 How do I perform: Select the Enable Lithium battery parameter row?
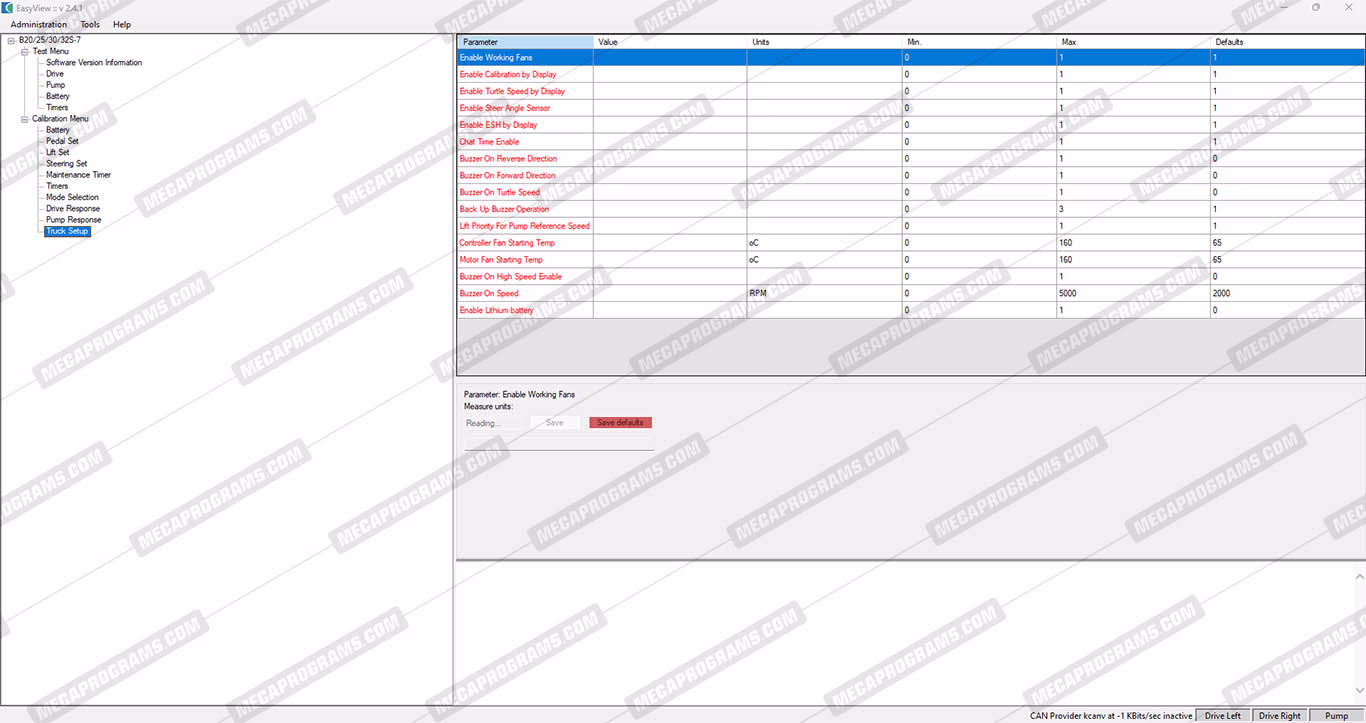[x=497, y=310]
